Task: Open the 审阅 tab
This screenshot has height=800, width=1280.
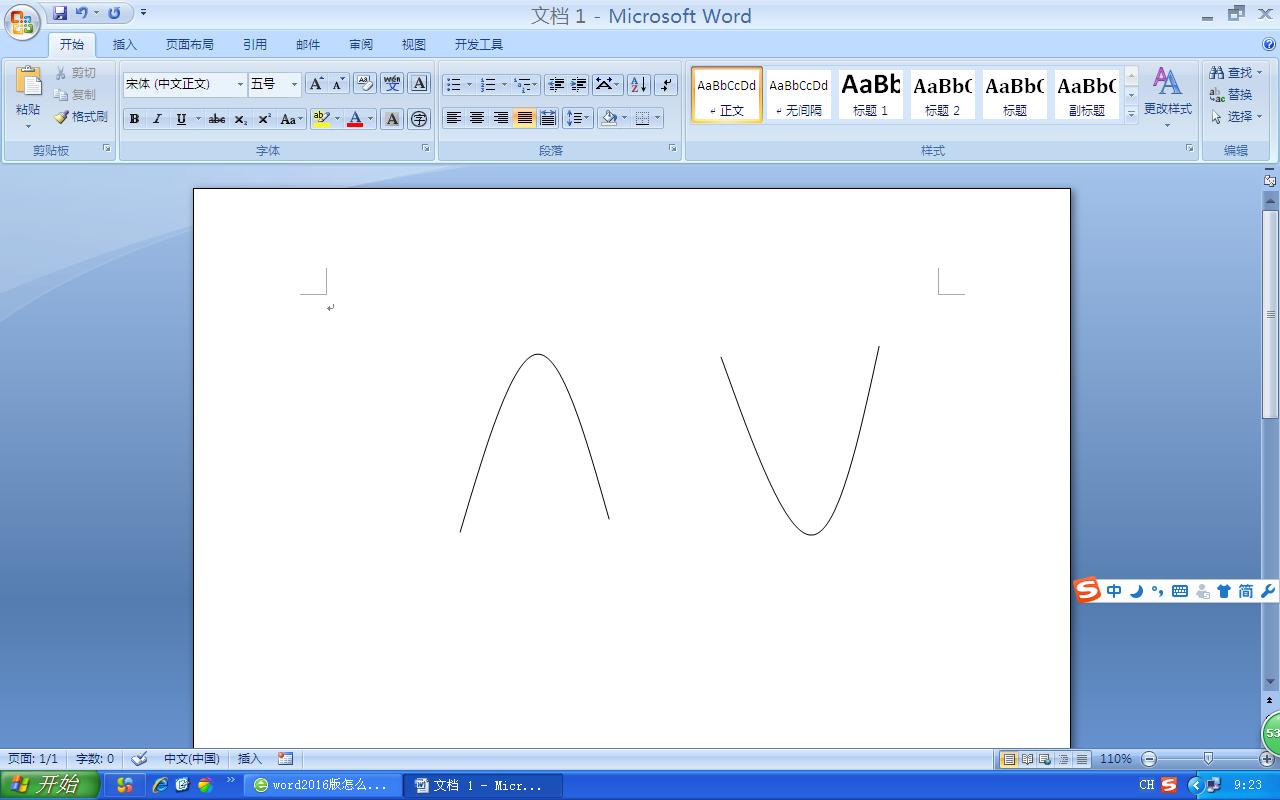Action: point(361,45)
